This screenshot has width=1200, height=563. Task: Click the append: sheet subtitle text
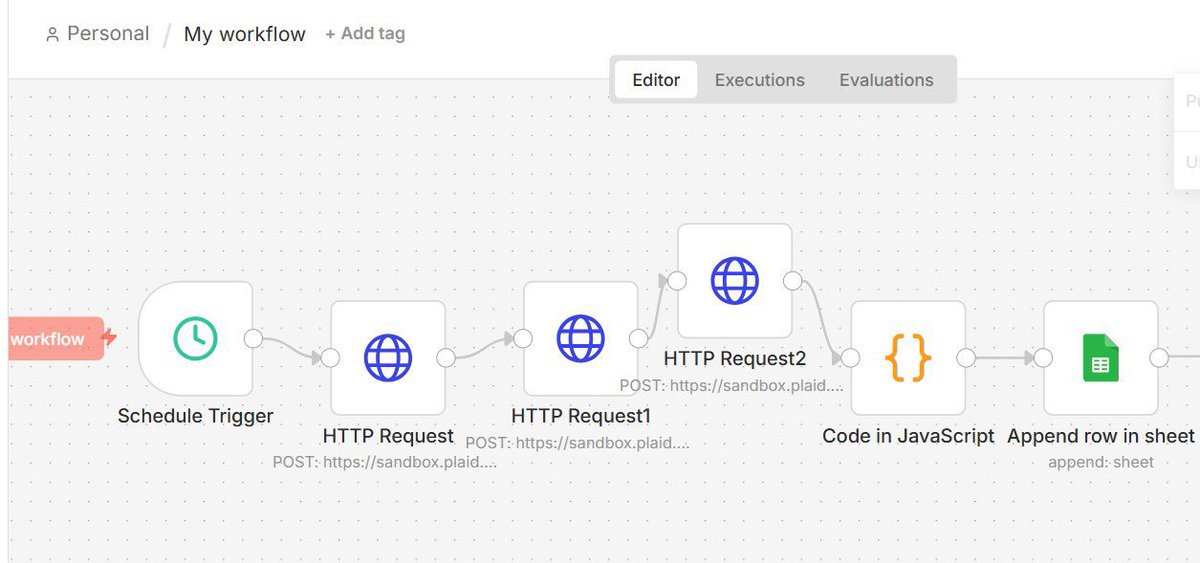pos(1101,462)
